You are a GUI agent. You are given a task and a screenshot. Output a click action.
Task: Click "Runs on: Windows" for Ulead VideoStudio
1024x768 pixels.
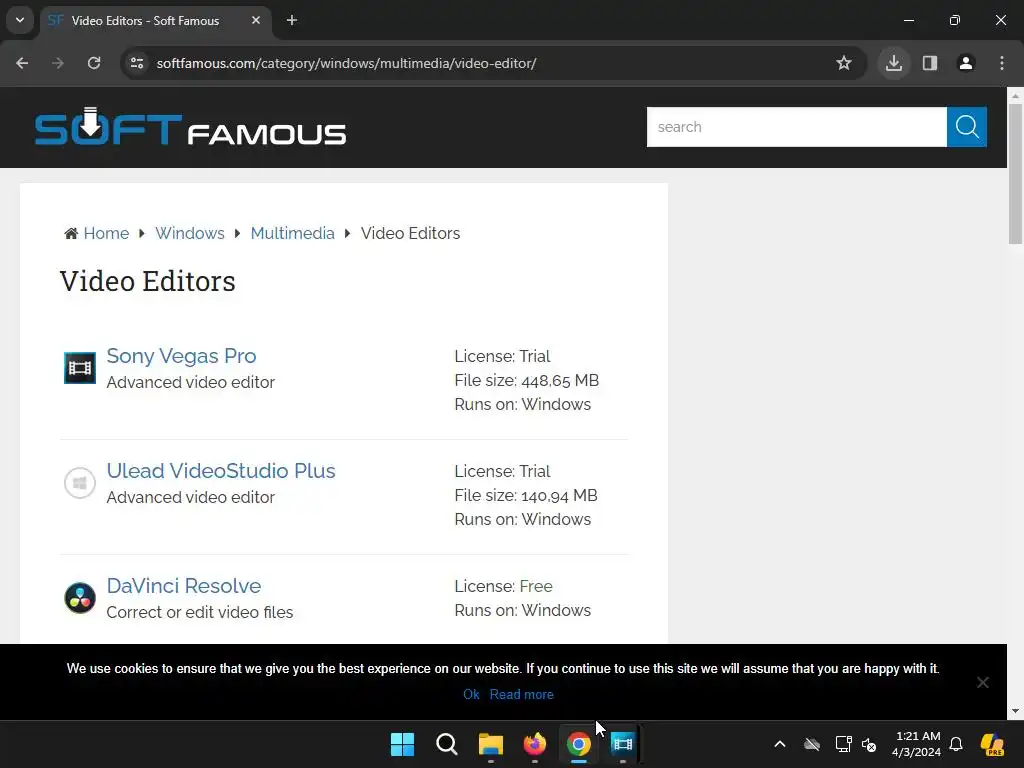pos(522,519)
